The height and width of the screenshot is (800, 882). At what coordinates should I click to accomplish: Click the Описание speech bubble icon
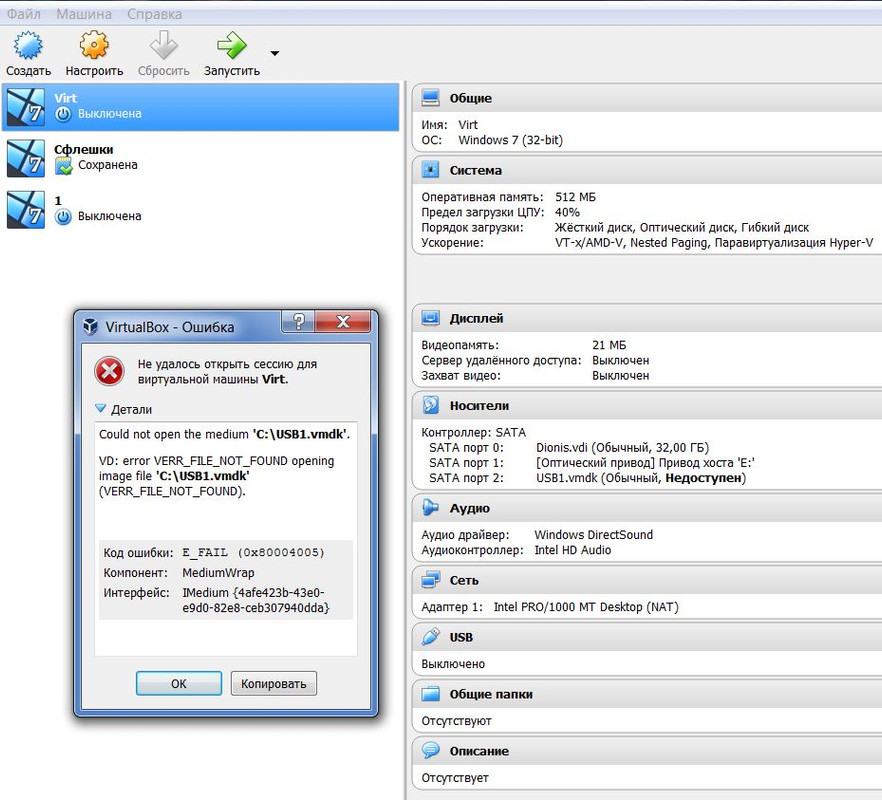click(x=431, y=750)
